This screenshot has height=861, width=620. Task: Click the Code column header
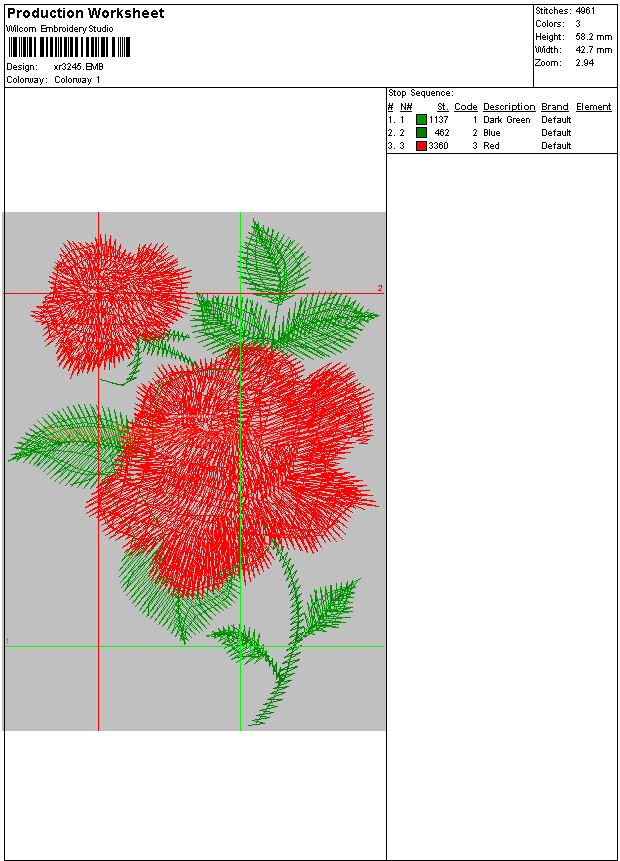[465, 107]
